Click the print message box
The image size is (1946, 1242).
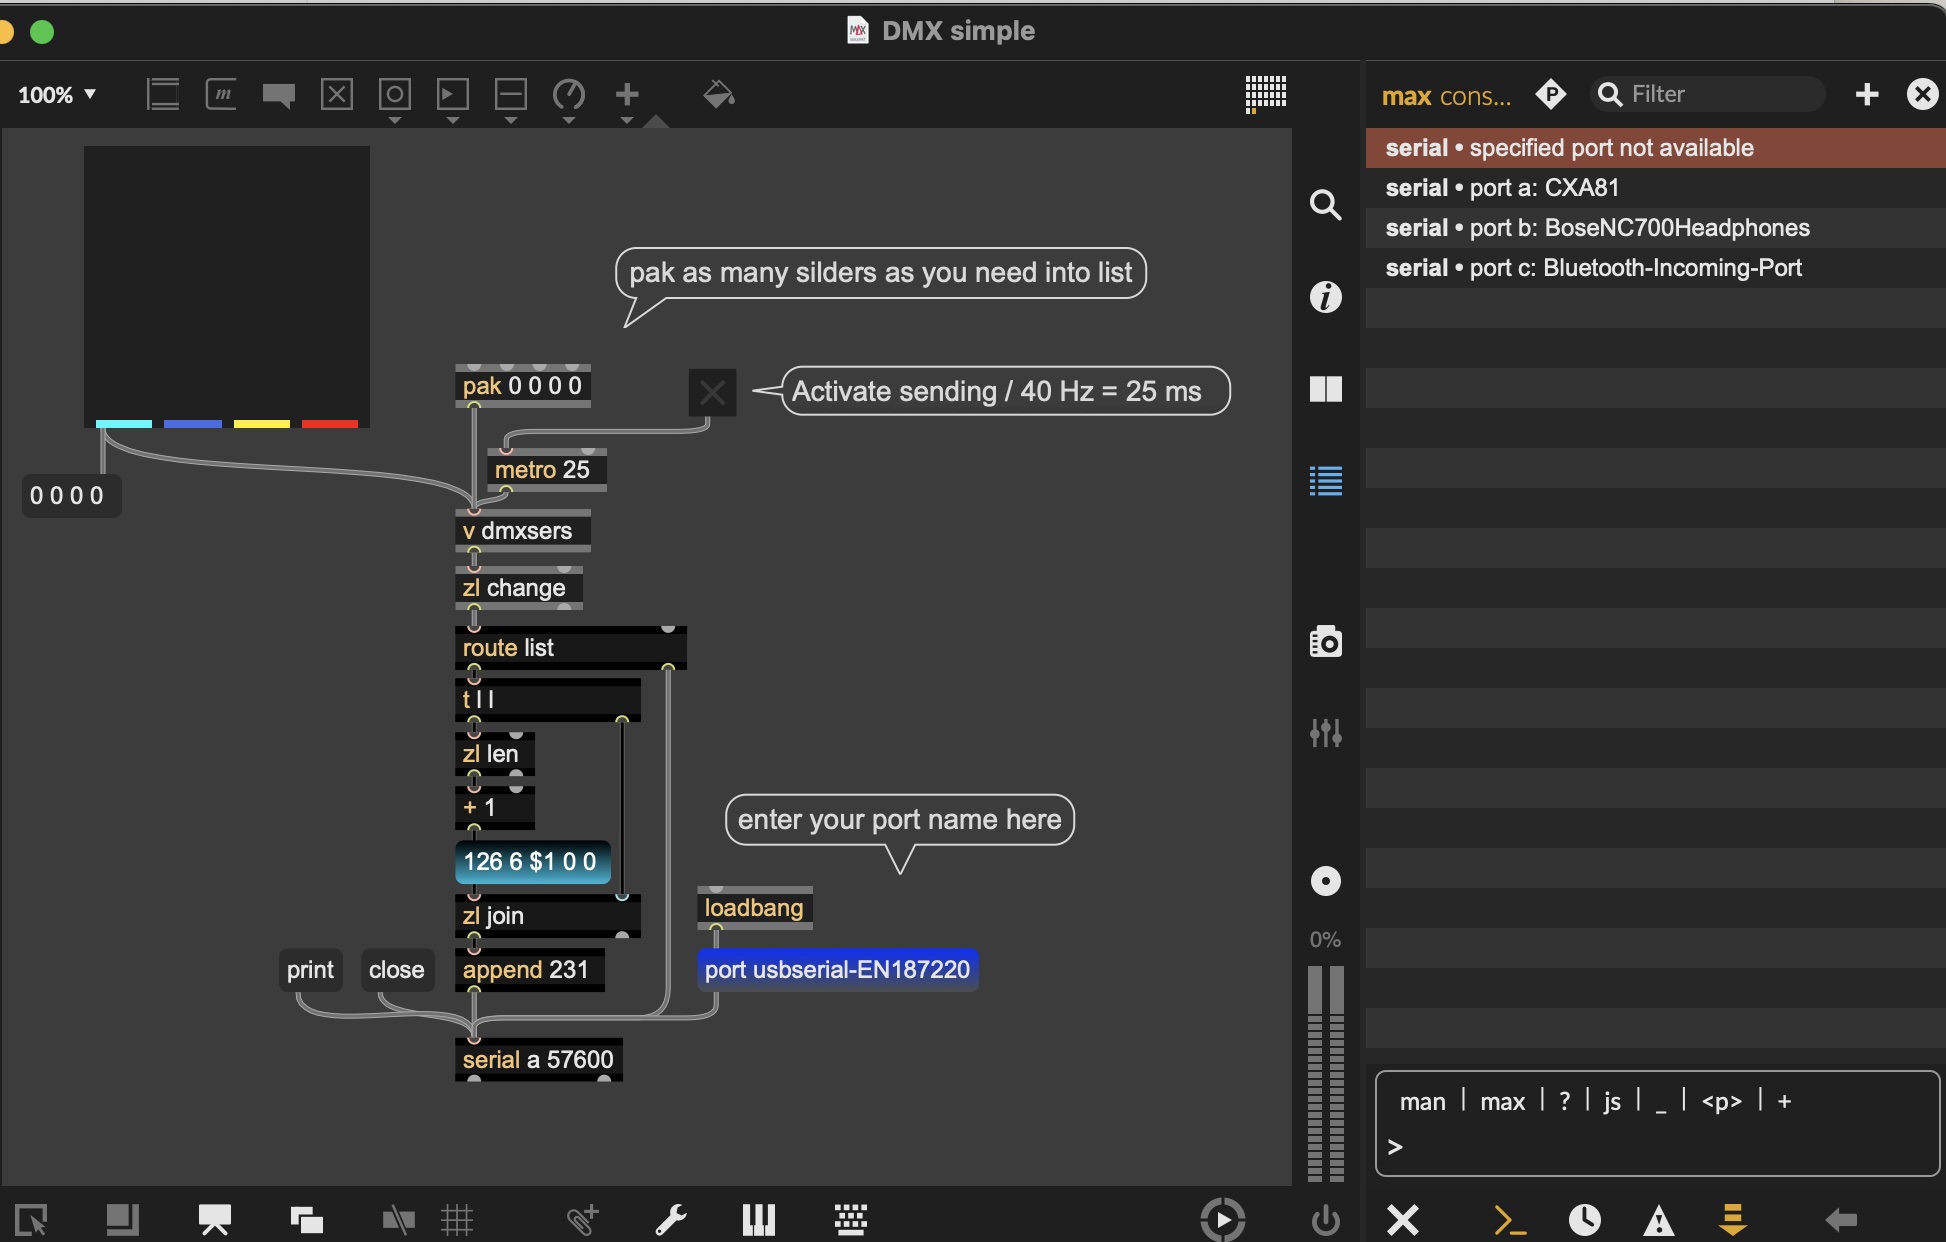pyautogui.click(x=310, y=970)
